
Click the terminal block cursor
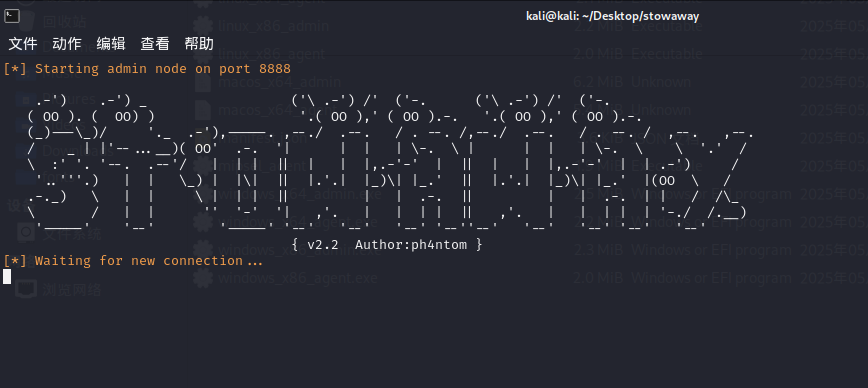pos(7,276)
